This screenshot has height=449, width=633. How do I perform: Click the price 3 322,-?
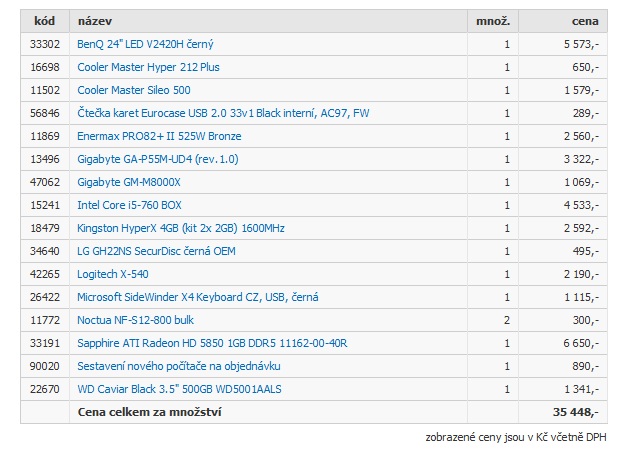pos(581,159)
